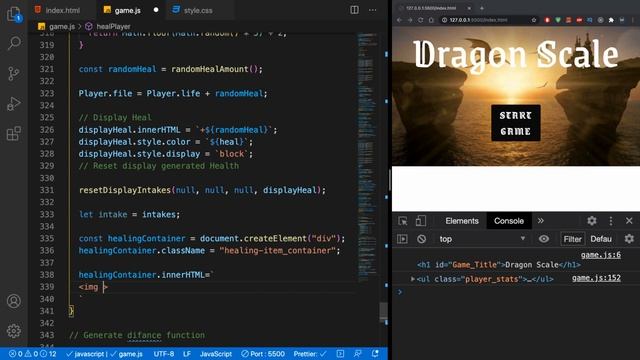Open the Accounts menu in activity bar
Viewport: 640px width, 360px height.
[14, 301]
